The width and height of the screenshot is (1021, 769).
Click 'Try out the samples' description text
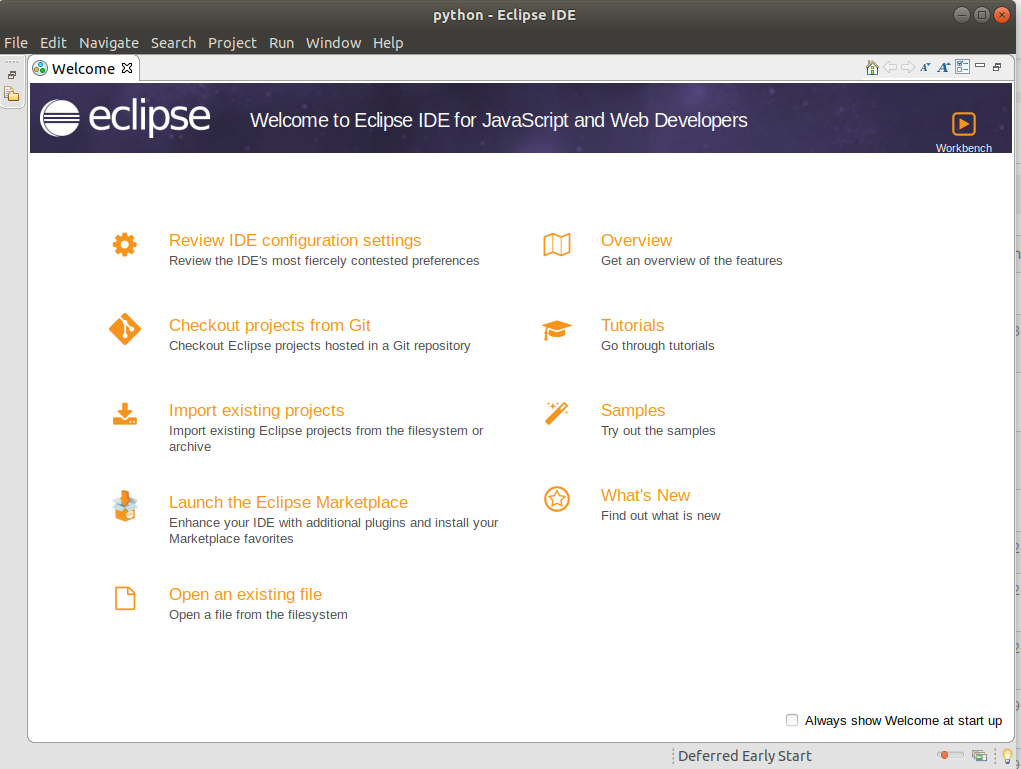[x=658, y=430]
